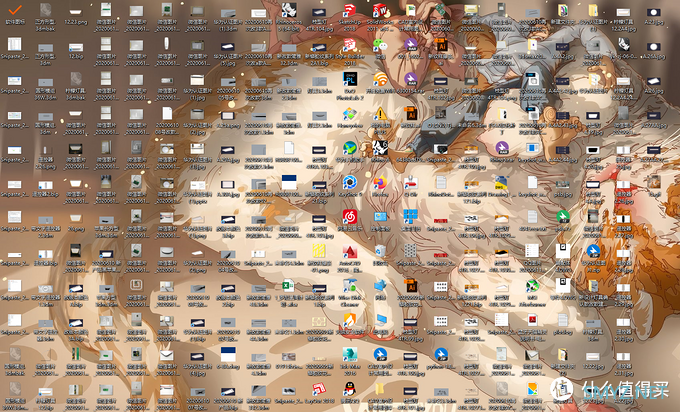The width and height of the screenshot is (680, 412).
Task: Select the A24.jpg image file
Action: [x=654, y=47]
